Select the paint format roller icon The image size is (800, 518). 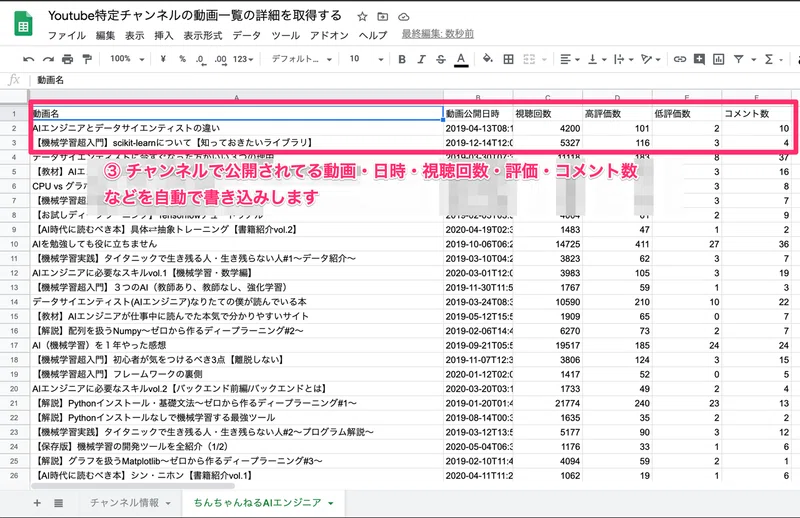pyautogui.click(x=87, y=59)
